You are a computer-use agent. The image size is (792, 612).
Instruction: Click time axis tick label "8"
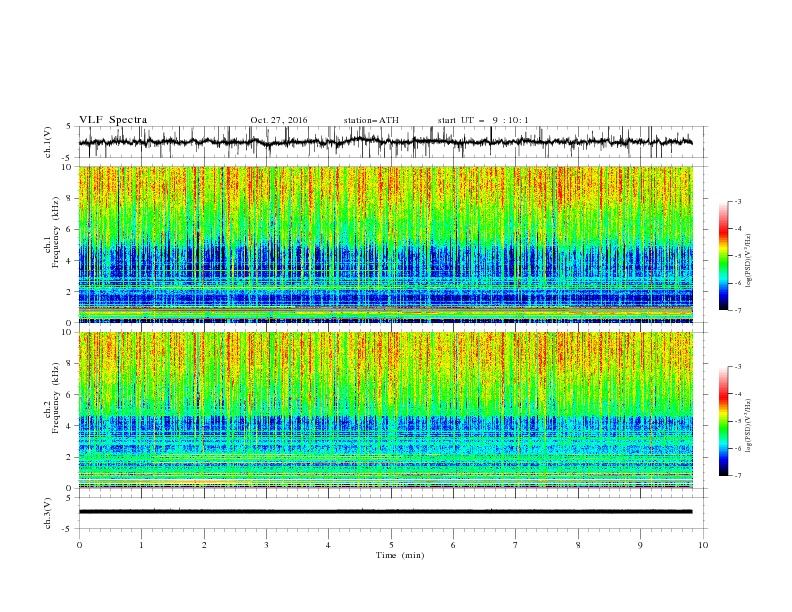click(578, 545)
